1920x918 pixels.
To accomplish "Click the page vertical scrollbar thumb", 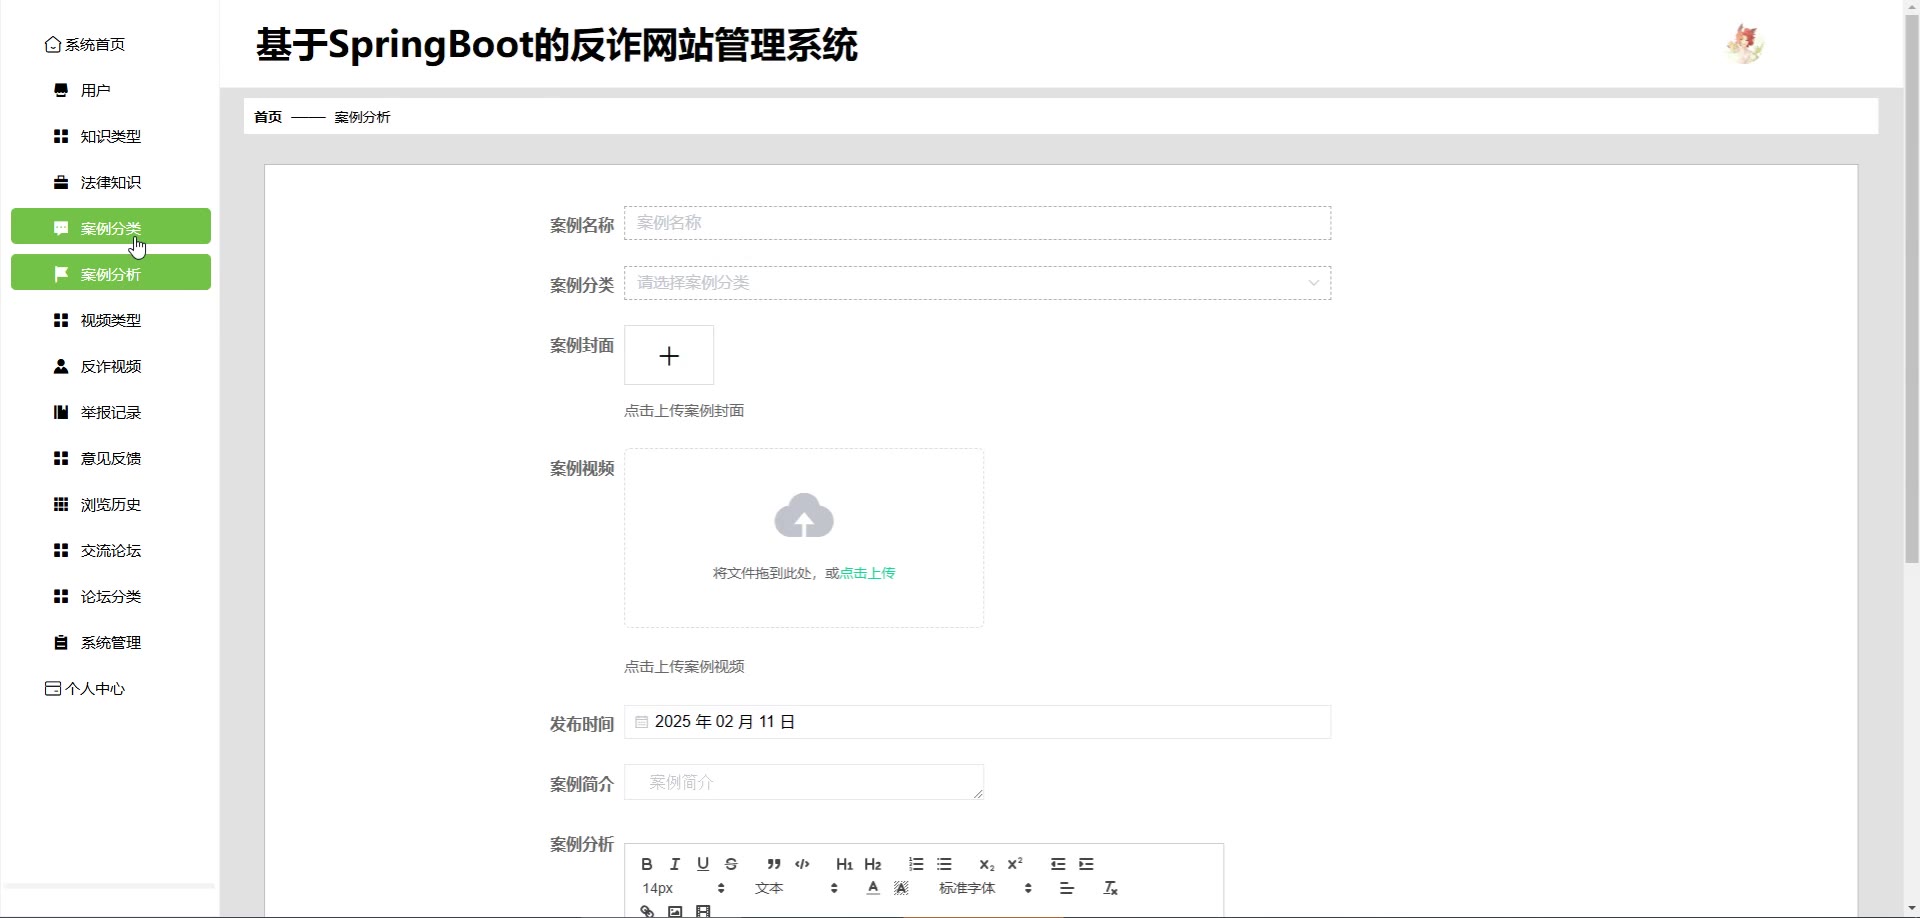I will pyautogui.click(x=1912, y=290).
